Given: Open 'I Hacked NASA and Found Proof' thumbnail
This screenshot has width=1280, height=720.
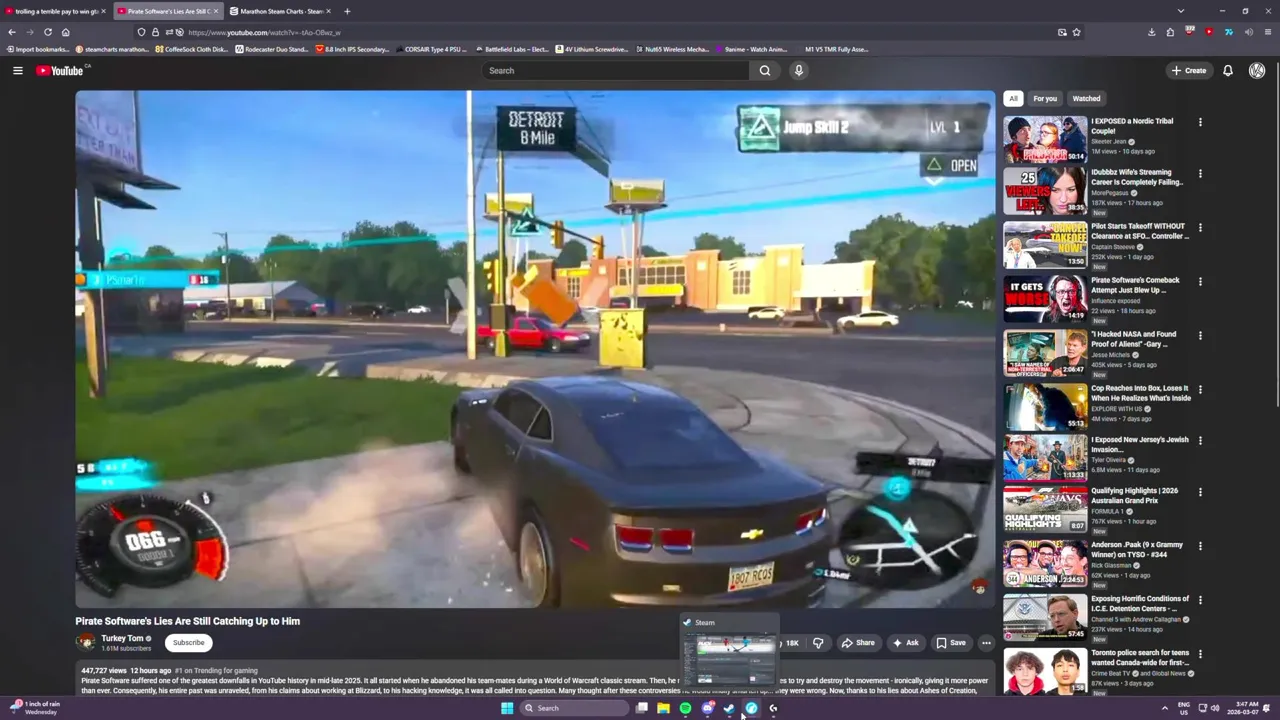Looking at the screenshot, I should coord(1045,351).
